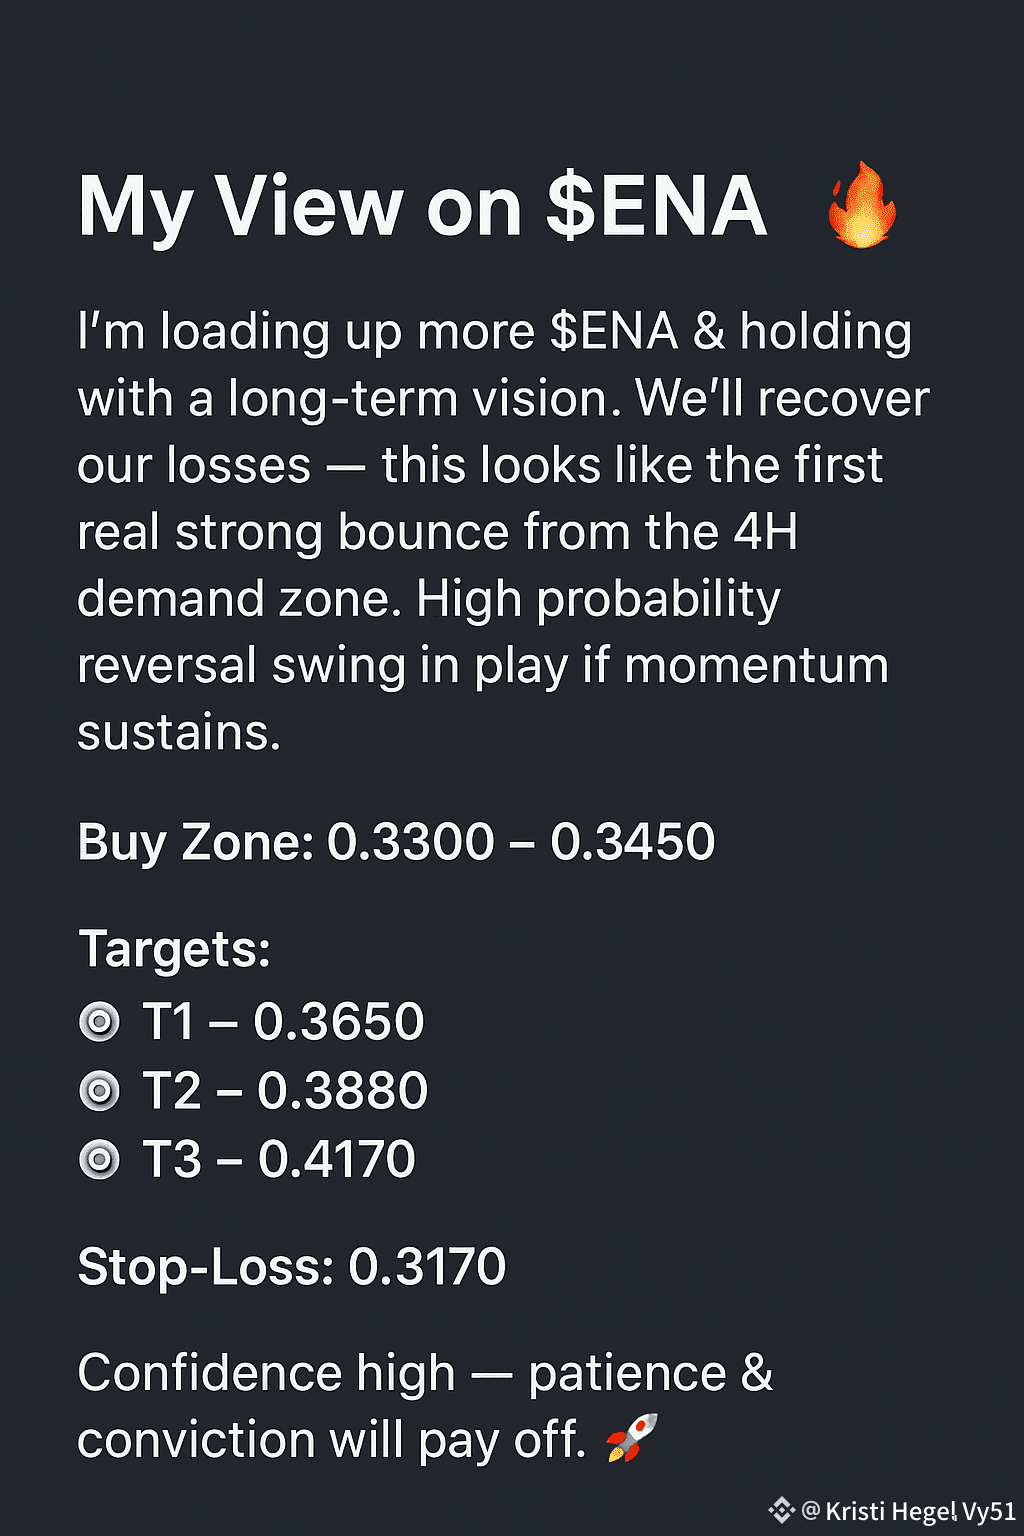Click the target icon next to T1
Viewport: 1024px width, 1536px height.
(99, 1022)
